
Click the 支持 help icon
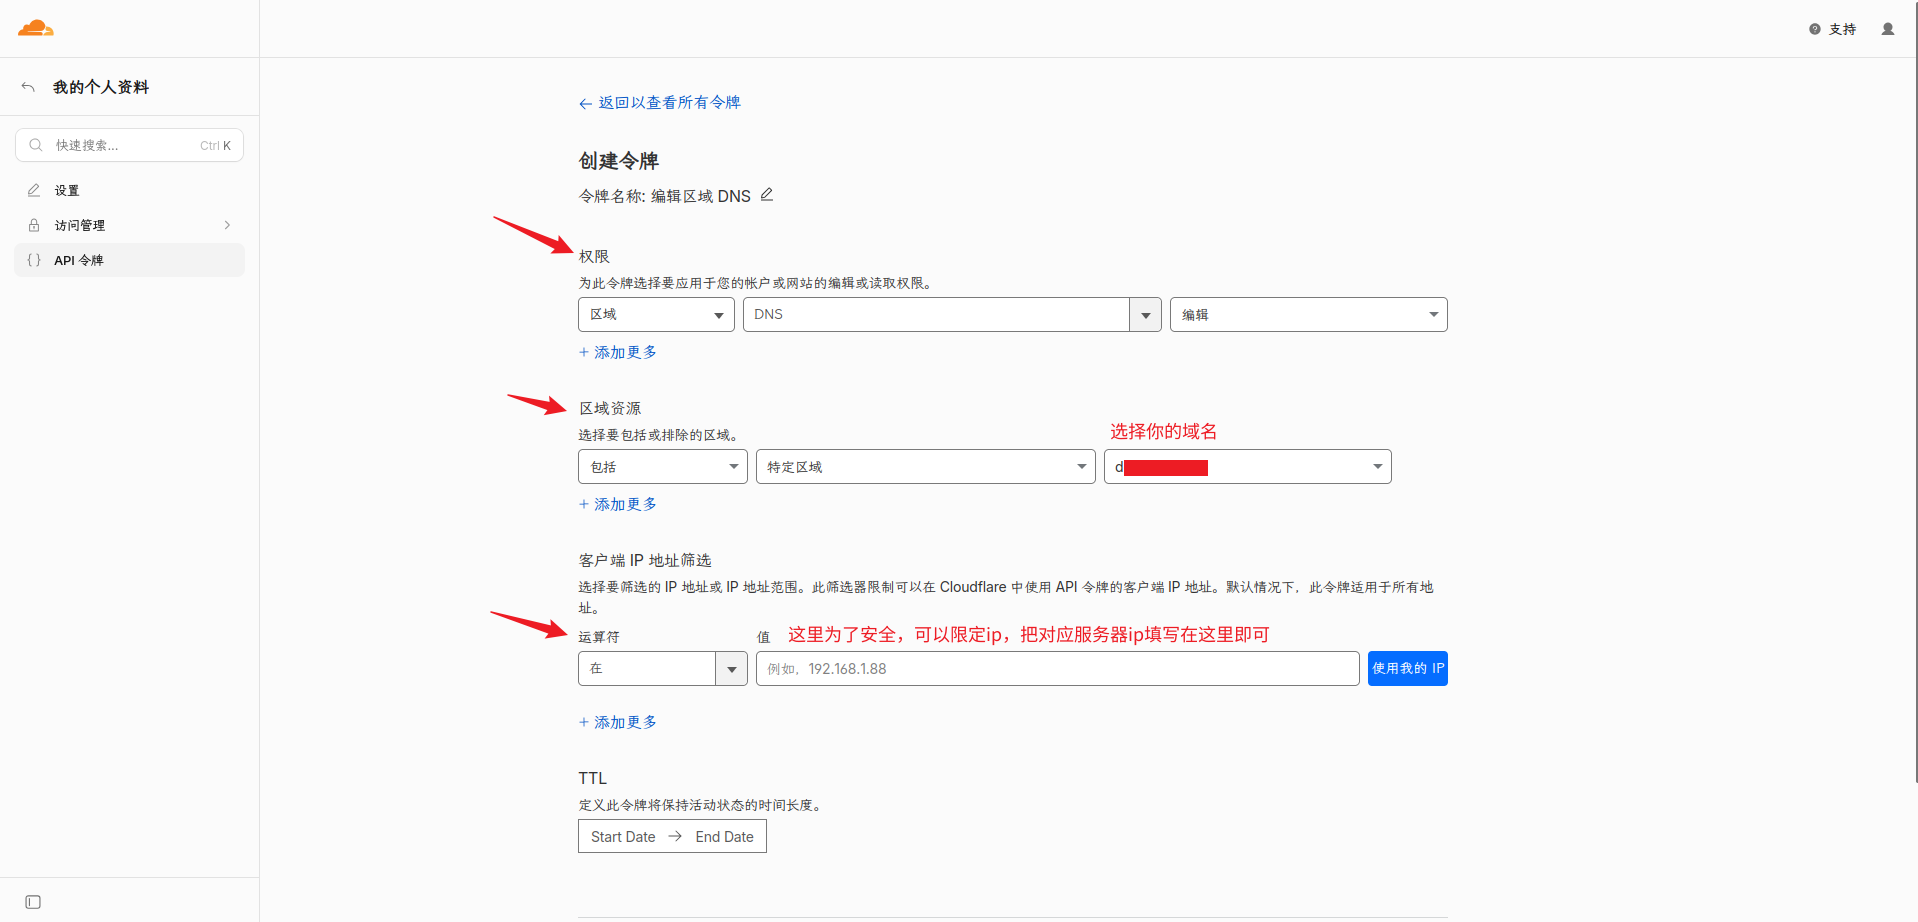click(x=1814, y=29)
